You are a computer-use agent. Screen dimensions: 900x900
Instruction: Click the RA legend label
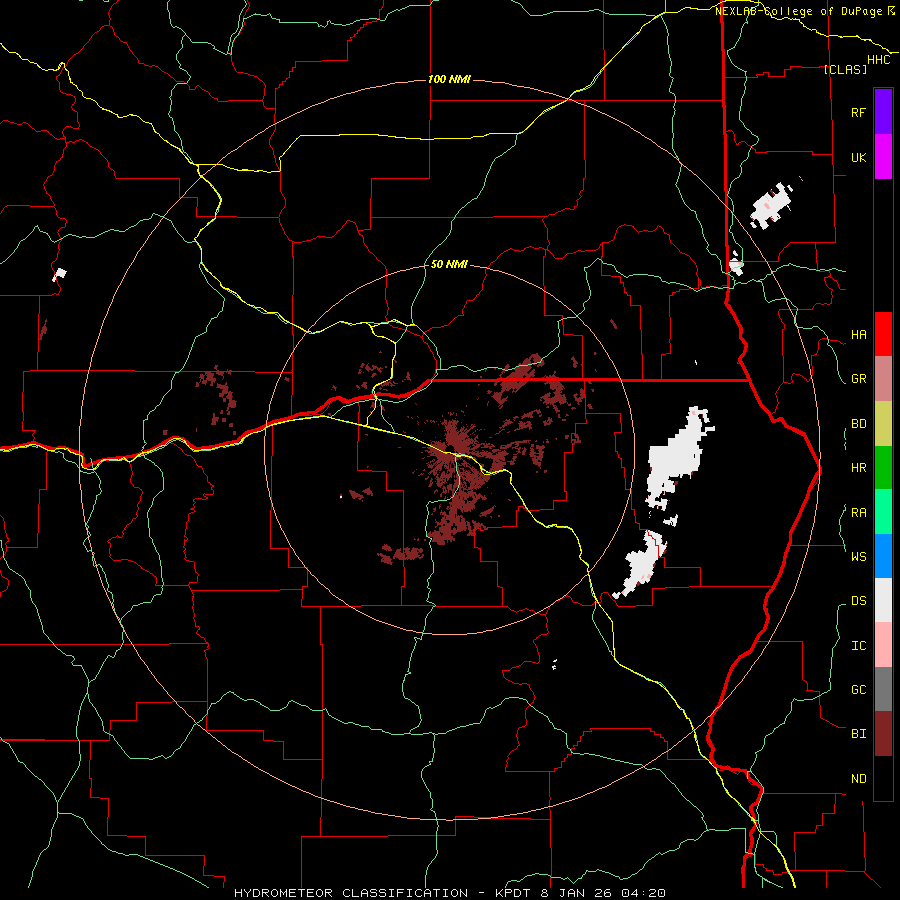pos(858,513)
